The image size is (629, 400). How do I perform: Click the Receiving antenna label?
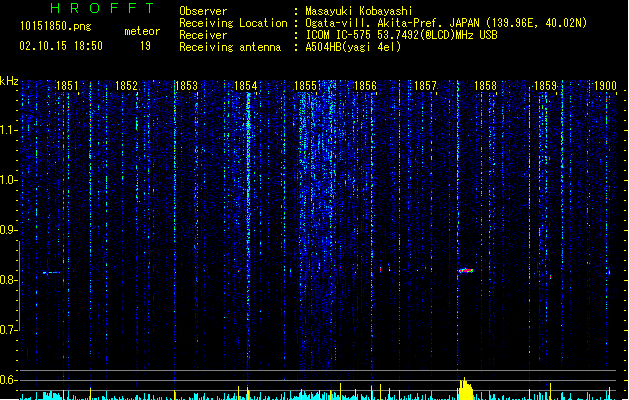(230, 47)
